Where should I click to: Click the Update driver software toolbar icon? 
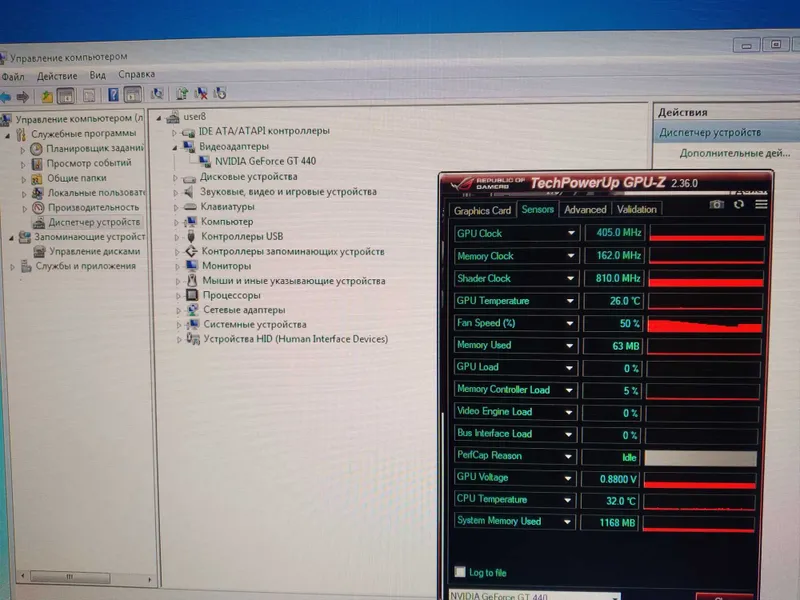[x=182, y=93]
